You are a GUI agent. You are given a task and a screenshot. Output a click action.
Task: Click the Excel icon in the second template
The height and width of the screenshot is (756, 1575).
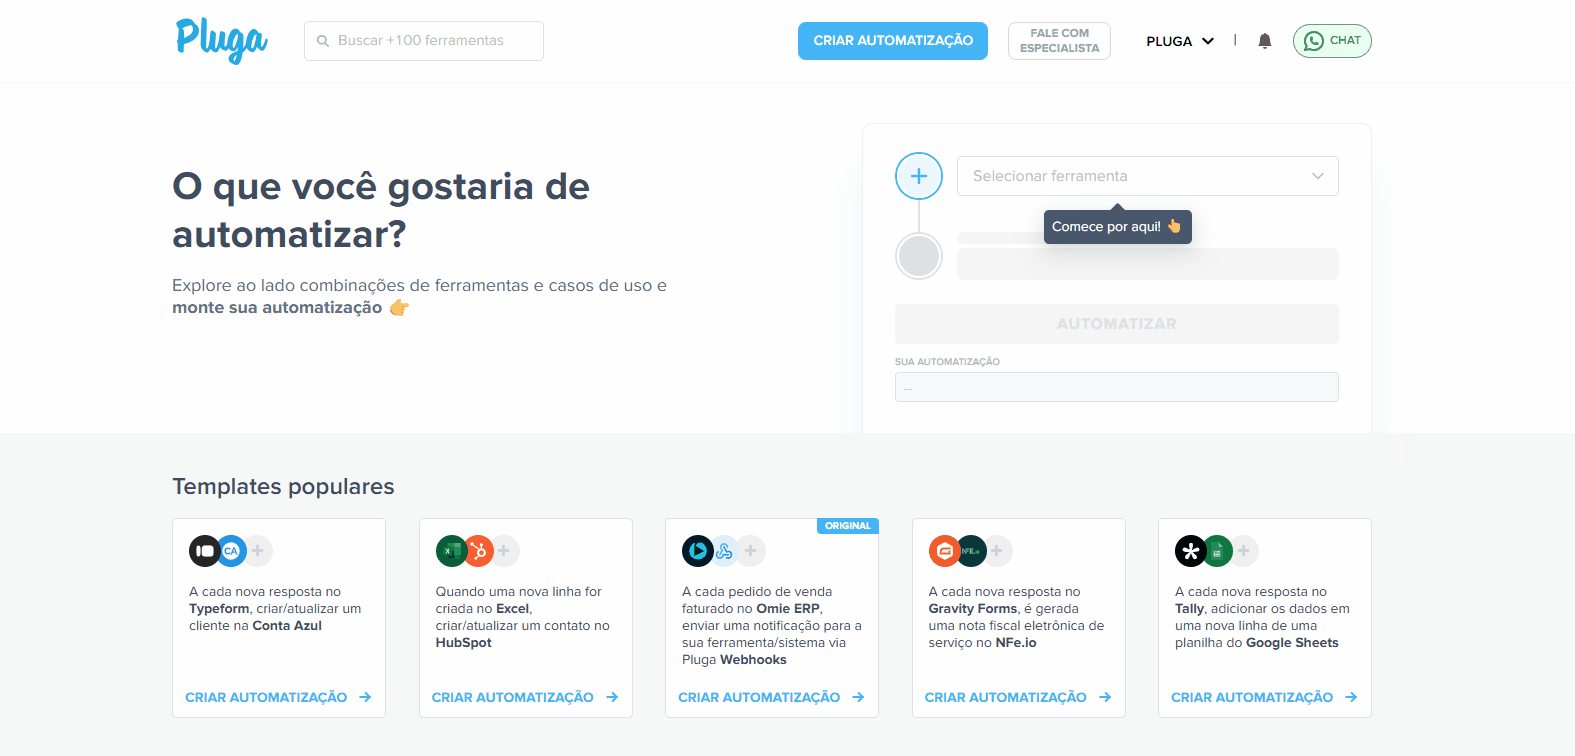pos(451,551)
